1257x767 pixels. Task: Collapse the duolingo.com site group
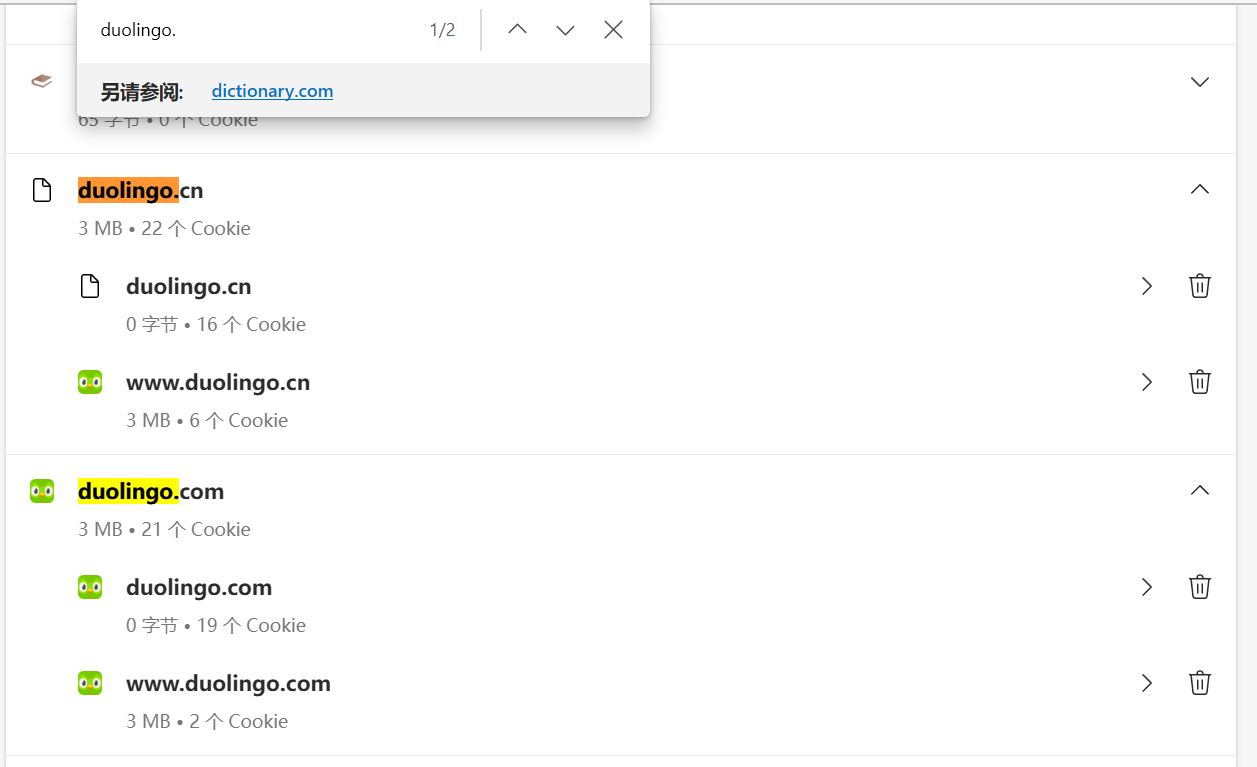click(1200, 490)
